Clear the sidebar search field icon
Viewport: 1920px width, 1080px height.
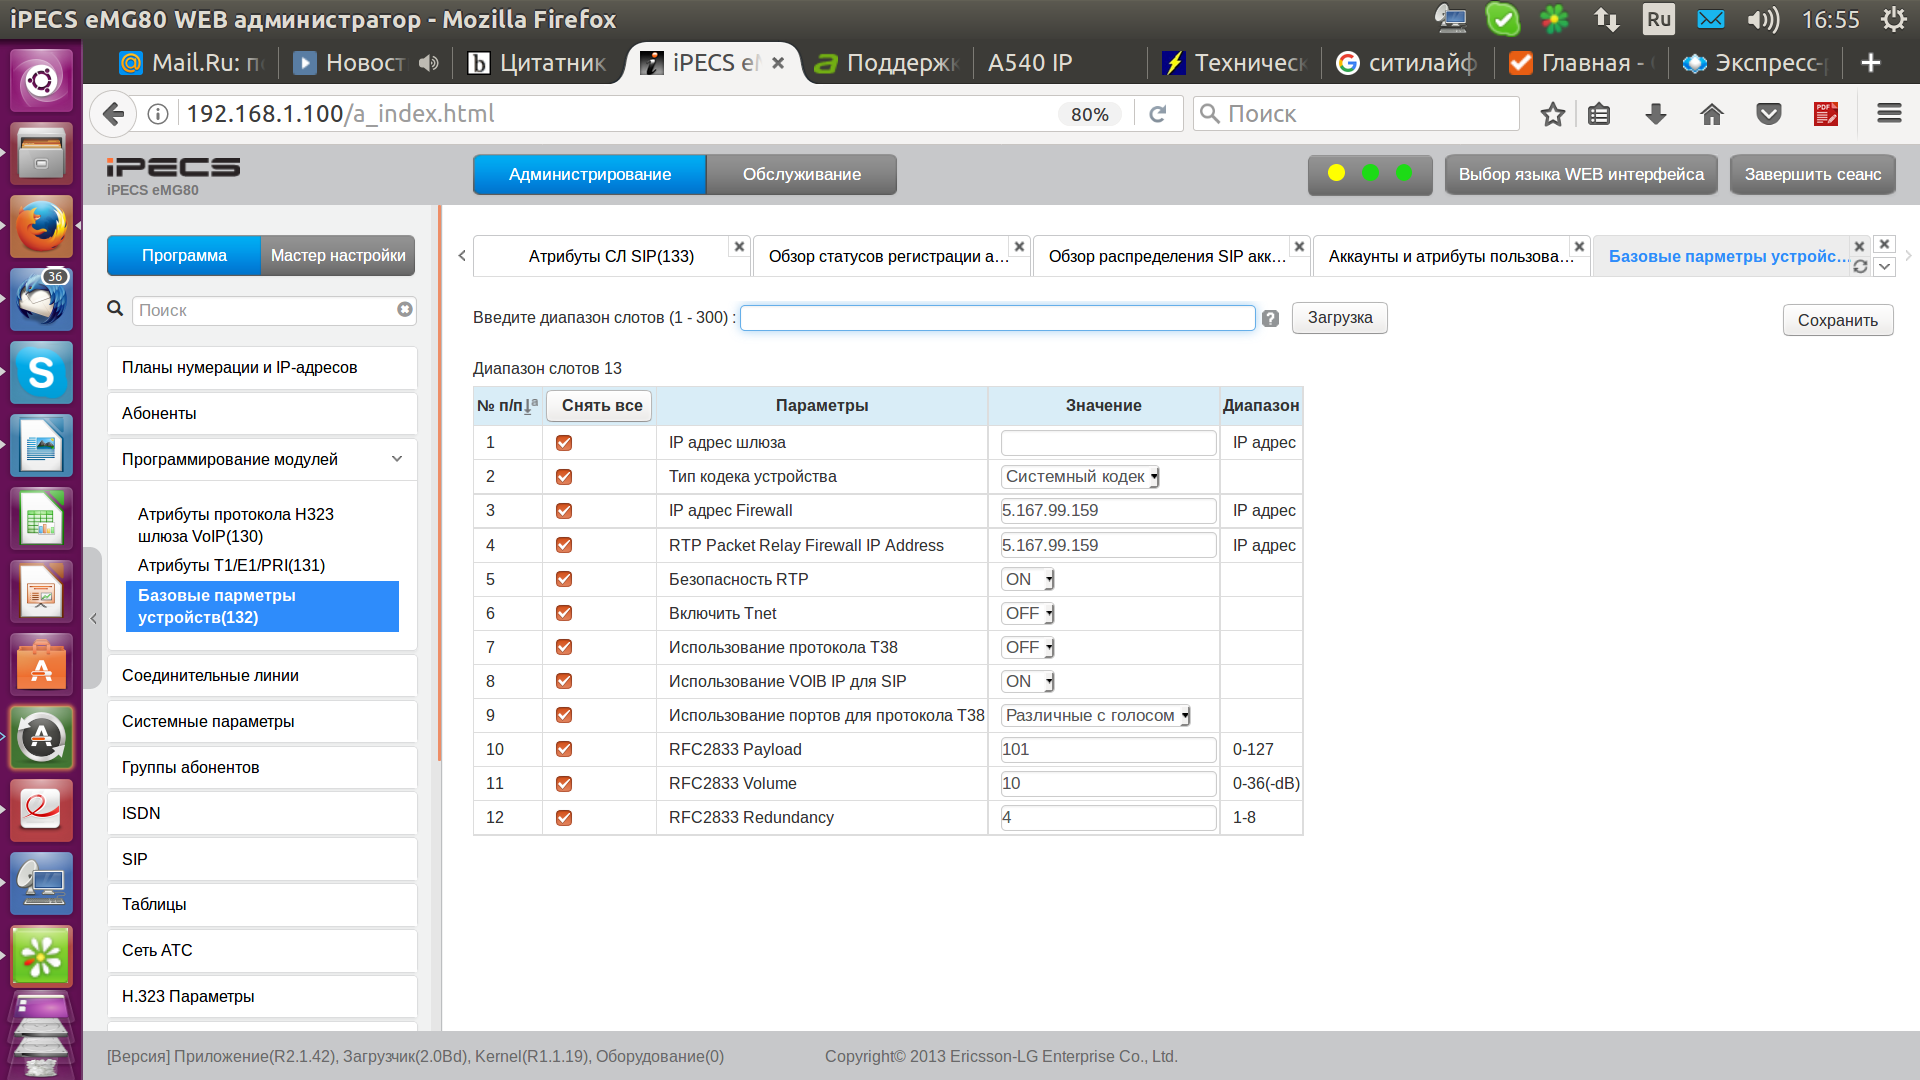point(404,310)
